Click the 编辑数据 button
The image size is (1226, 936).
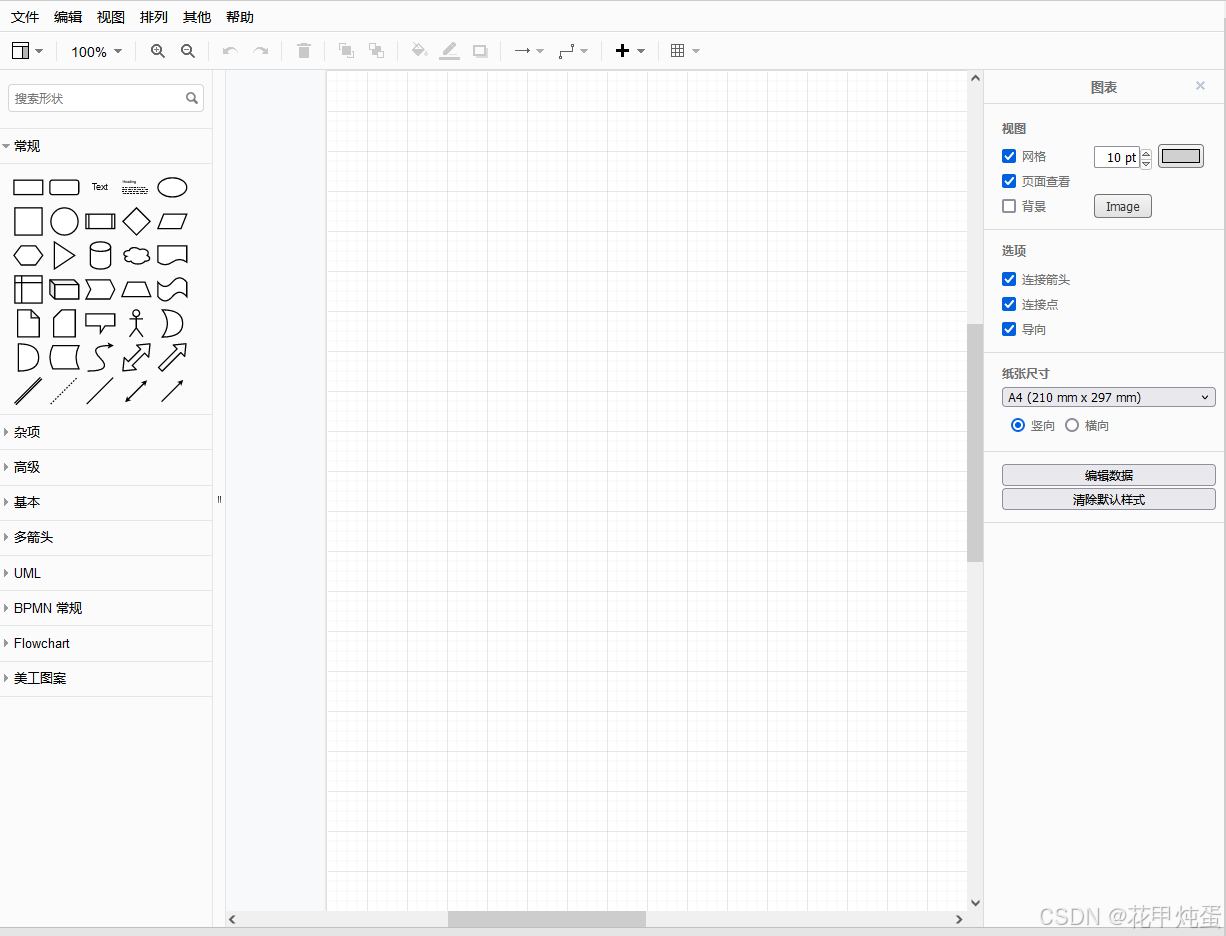1108,474
